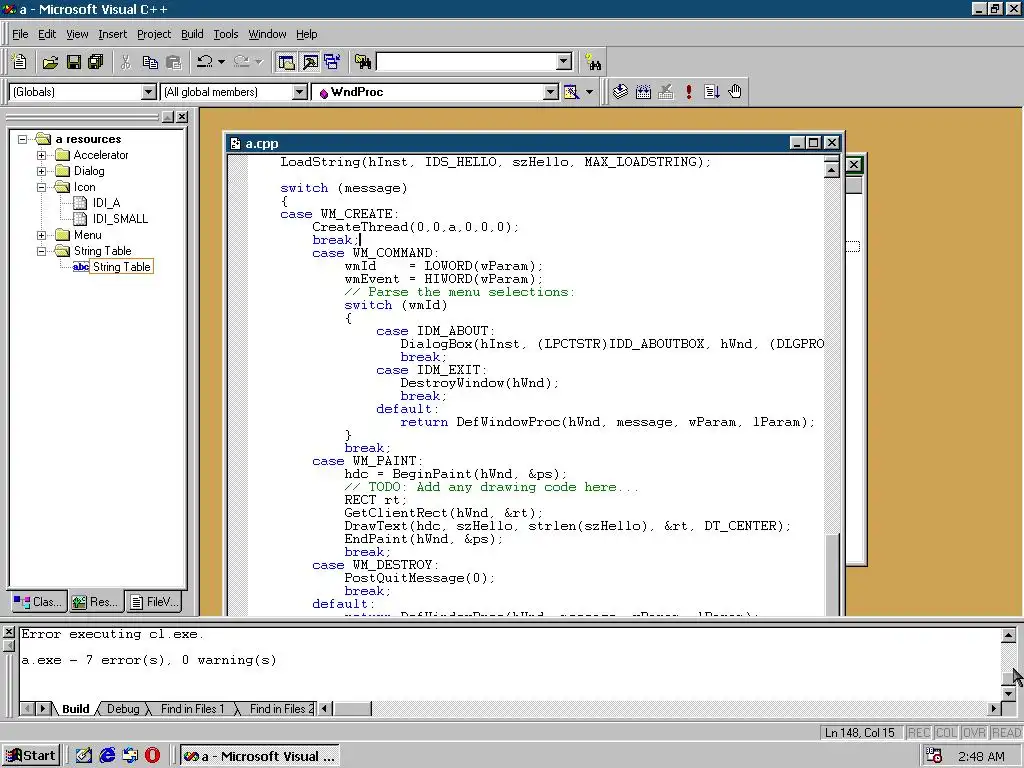Screen dimensions: 1024x768
Task: Open the Window menu
Action: [267, 34]
